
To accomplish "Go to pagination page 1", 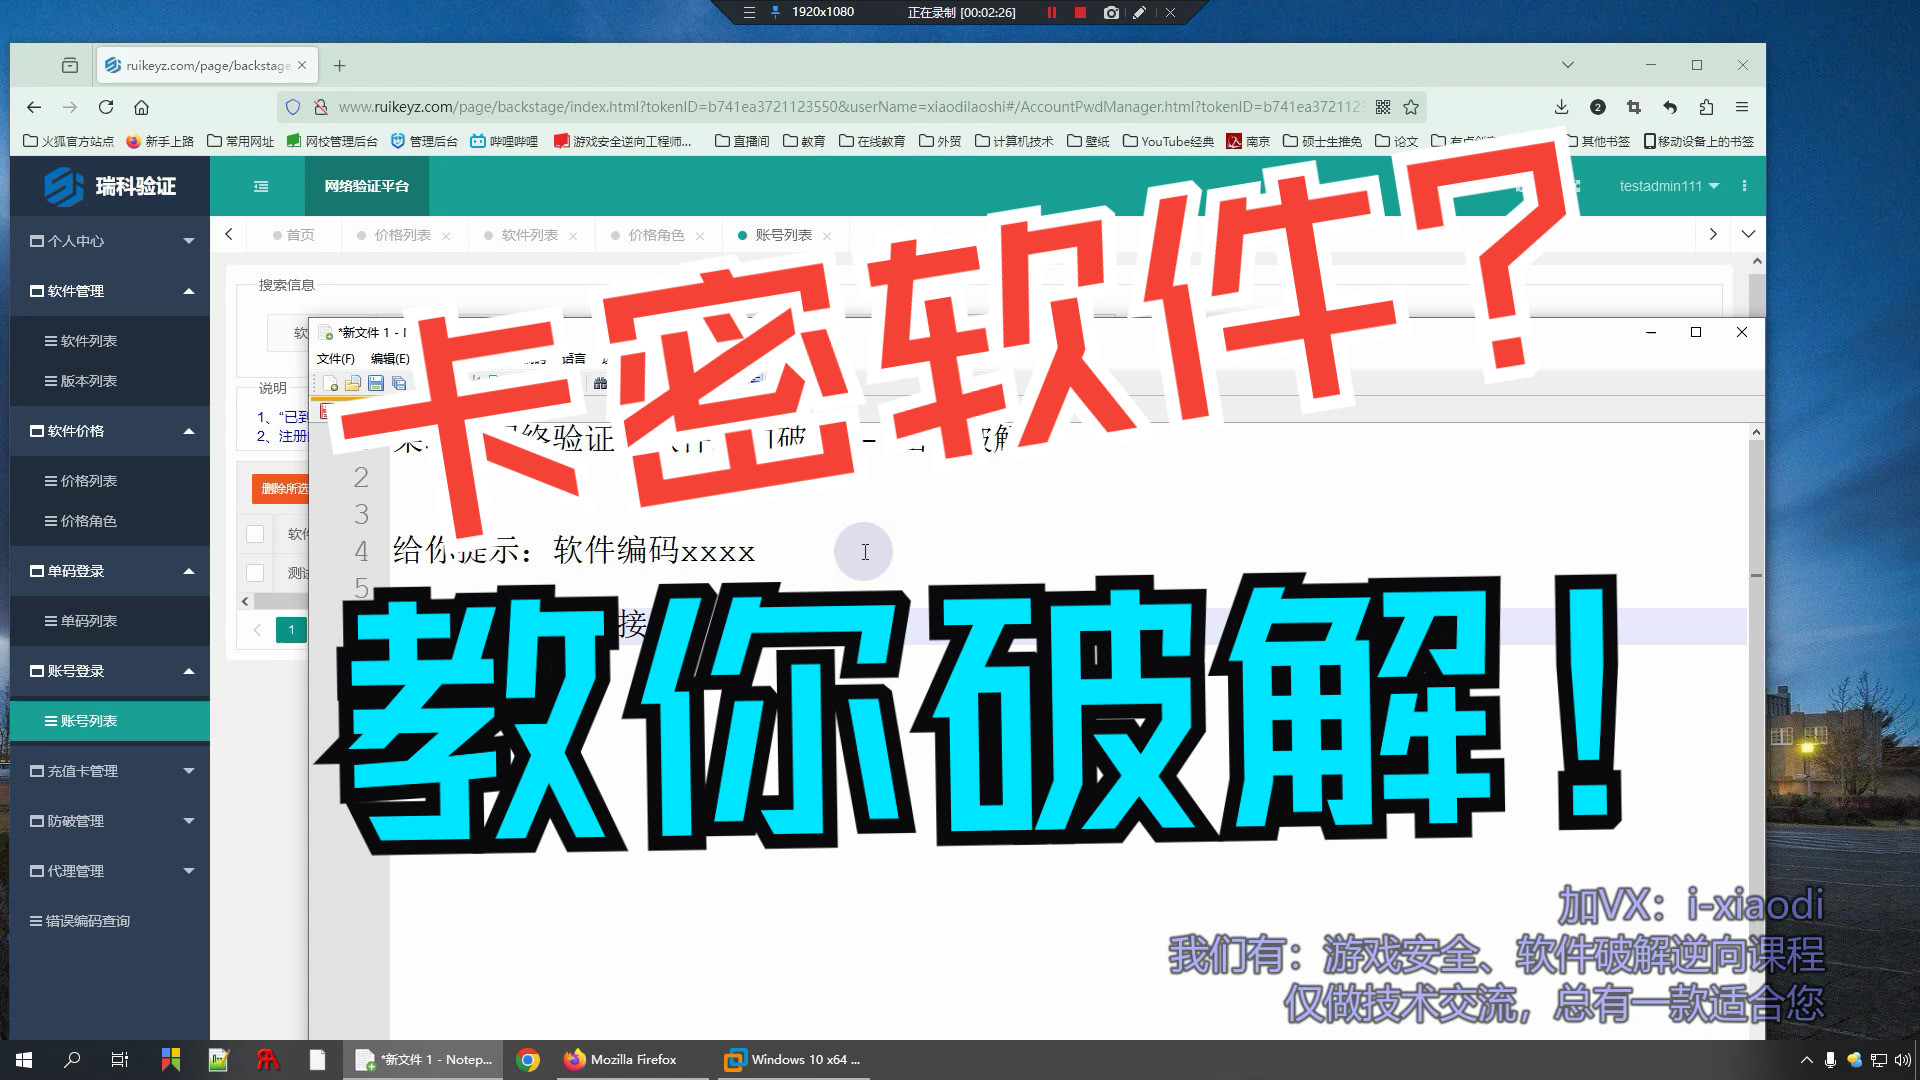I will click(291, 630).
